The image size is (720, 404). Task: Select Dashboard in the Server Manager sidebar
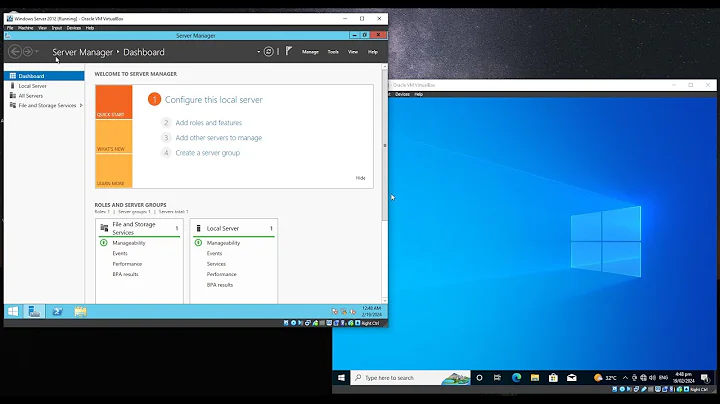[44, 76]
